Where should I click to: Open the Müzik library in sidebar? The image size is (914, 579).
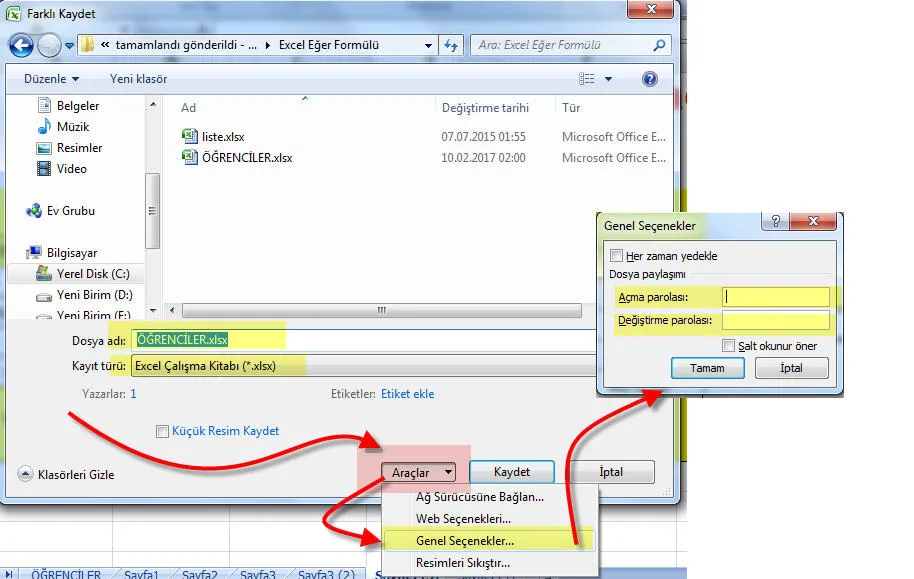(x=72, y=127)
